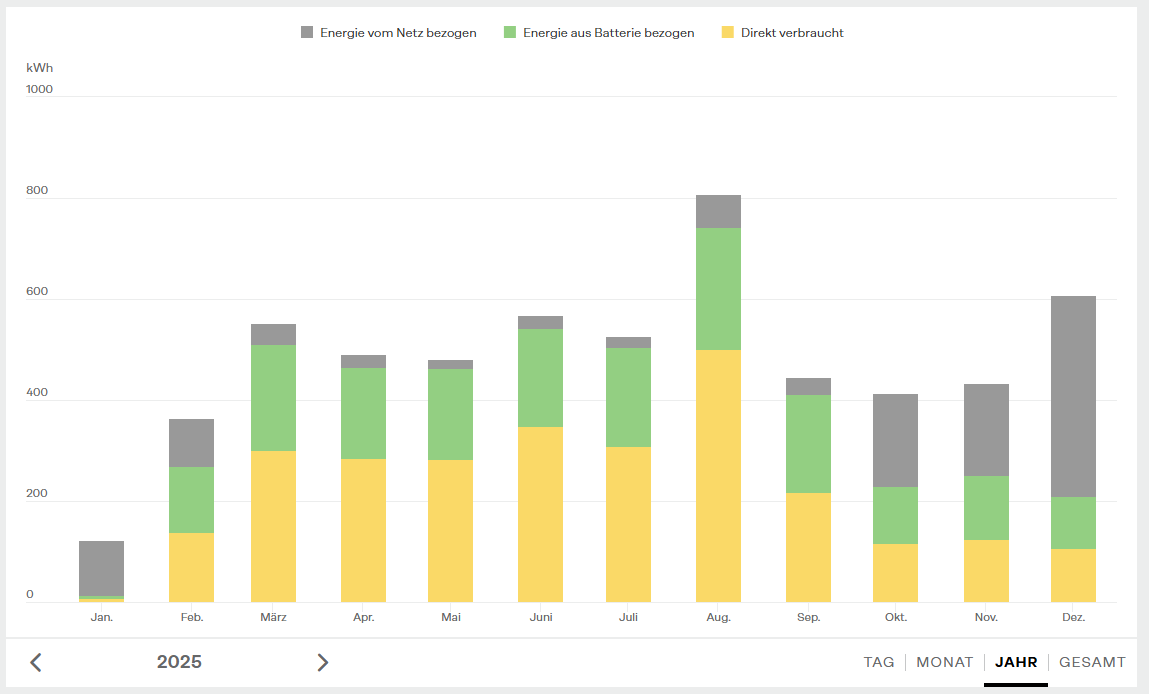Viewport: 1149px width, 694px height.
Task: Click the gray segment of January bar
Action: click(x=101, y=568)
